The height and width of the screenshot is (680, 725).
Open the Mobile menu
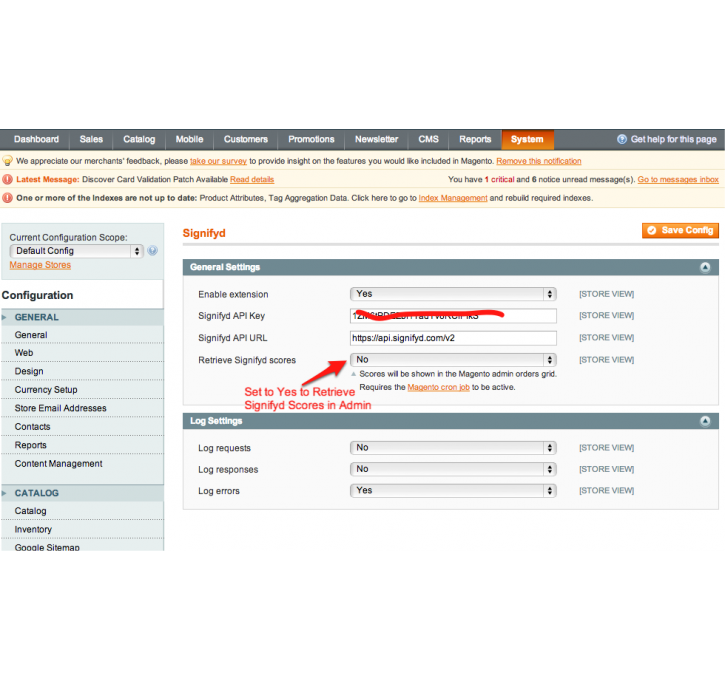pos(190,139)
